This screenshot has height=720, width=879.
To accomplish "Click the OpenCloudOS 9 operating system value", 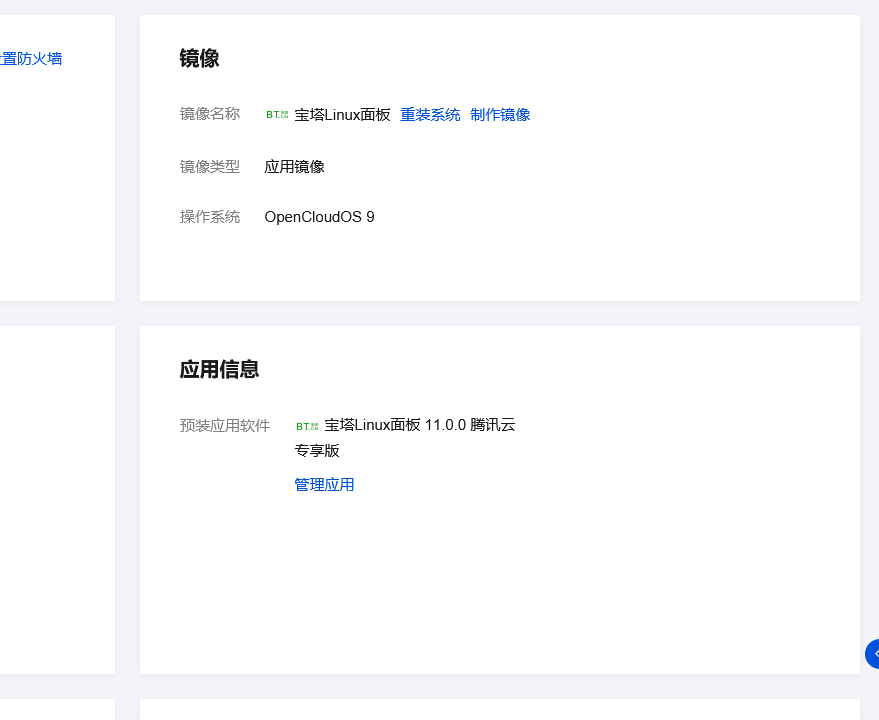I will [x=319, y=217].
